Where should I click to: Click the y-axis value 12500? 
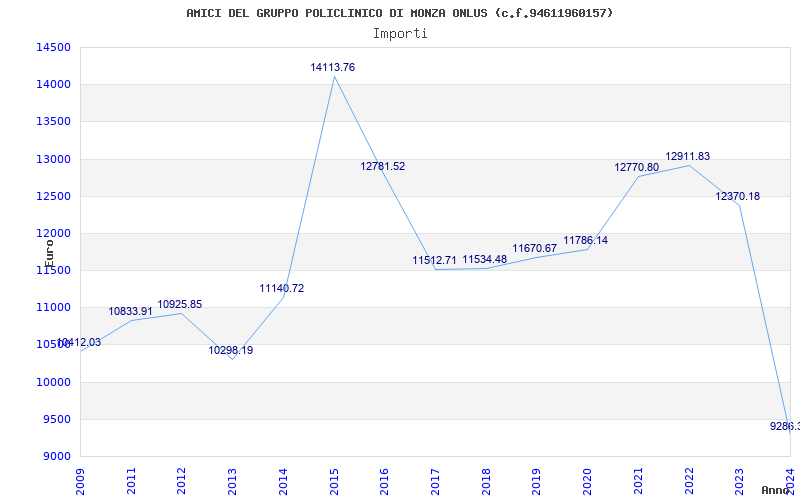pyautogui.click(x=53, y=196)
